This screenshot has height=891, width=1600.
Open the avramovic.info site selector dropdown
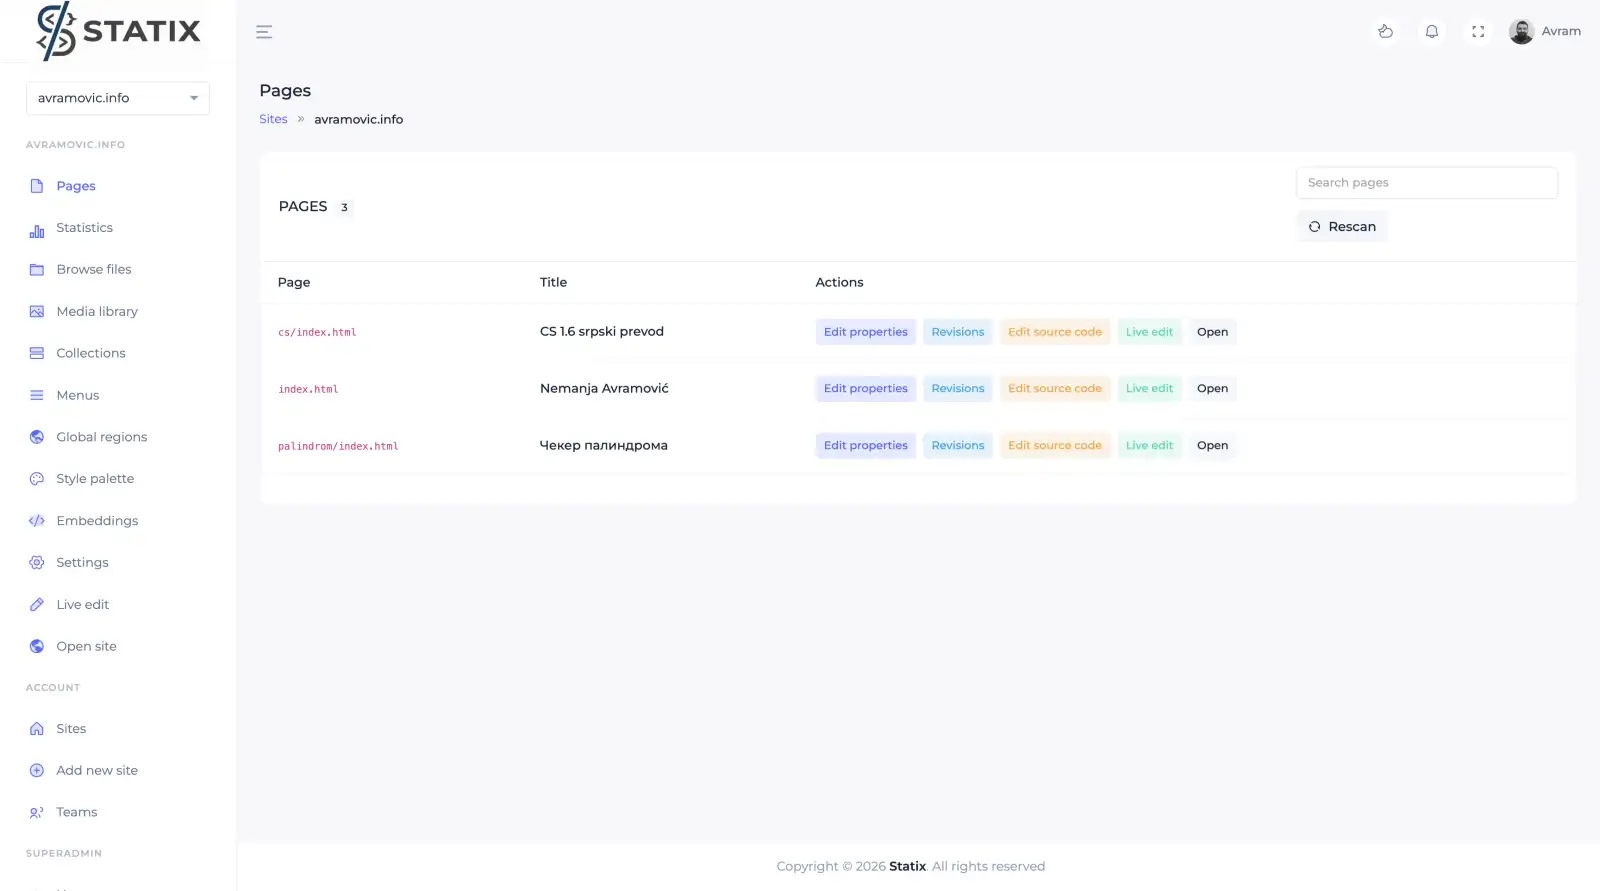click(x=118, y=98)
